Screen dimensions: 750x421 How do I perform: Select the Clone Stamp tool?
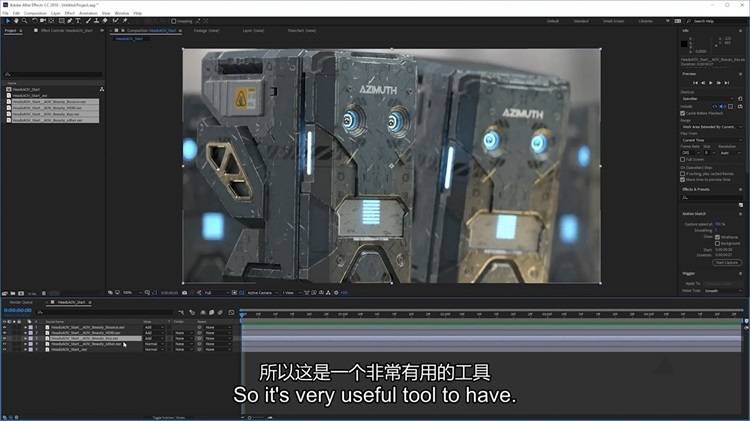click(97, 21)
